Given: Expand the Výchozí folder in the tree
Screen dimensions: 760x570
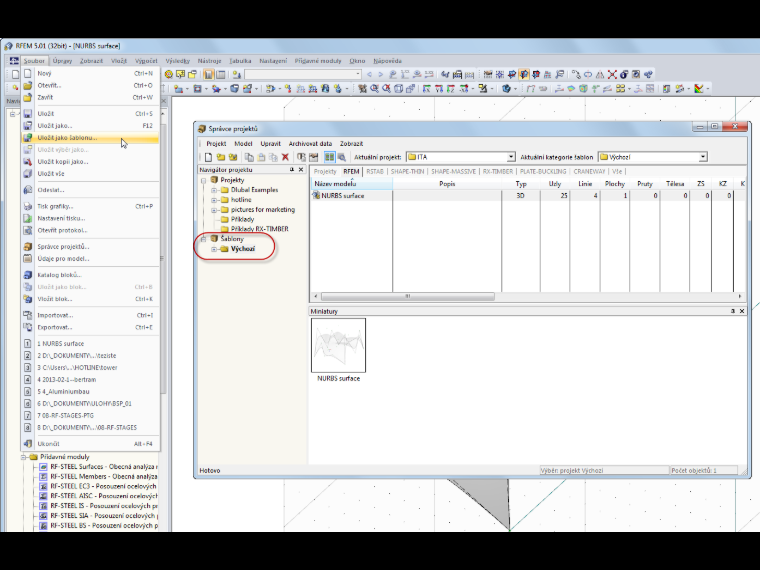Looking at the screenshot, I should tap(214, 249).
